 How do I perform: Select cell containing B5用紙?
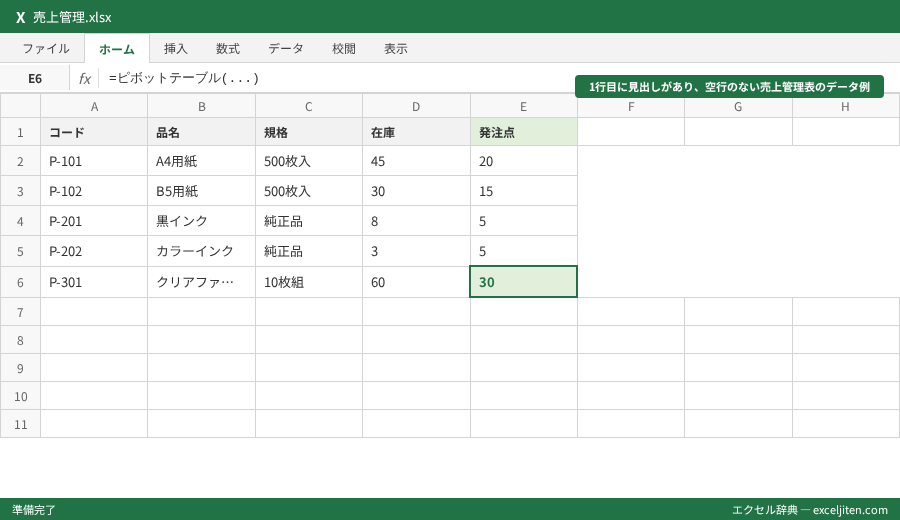pos(201,191)
